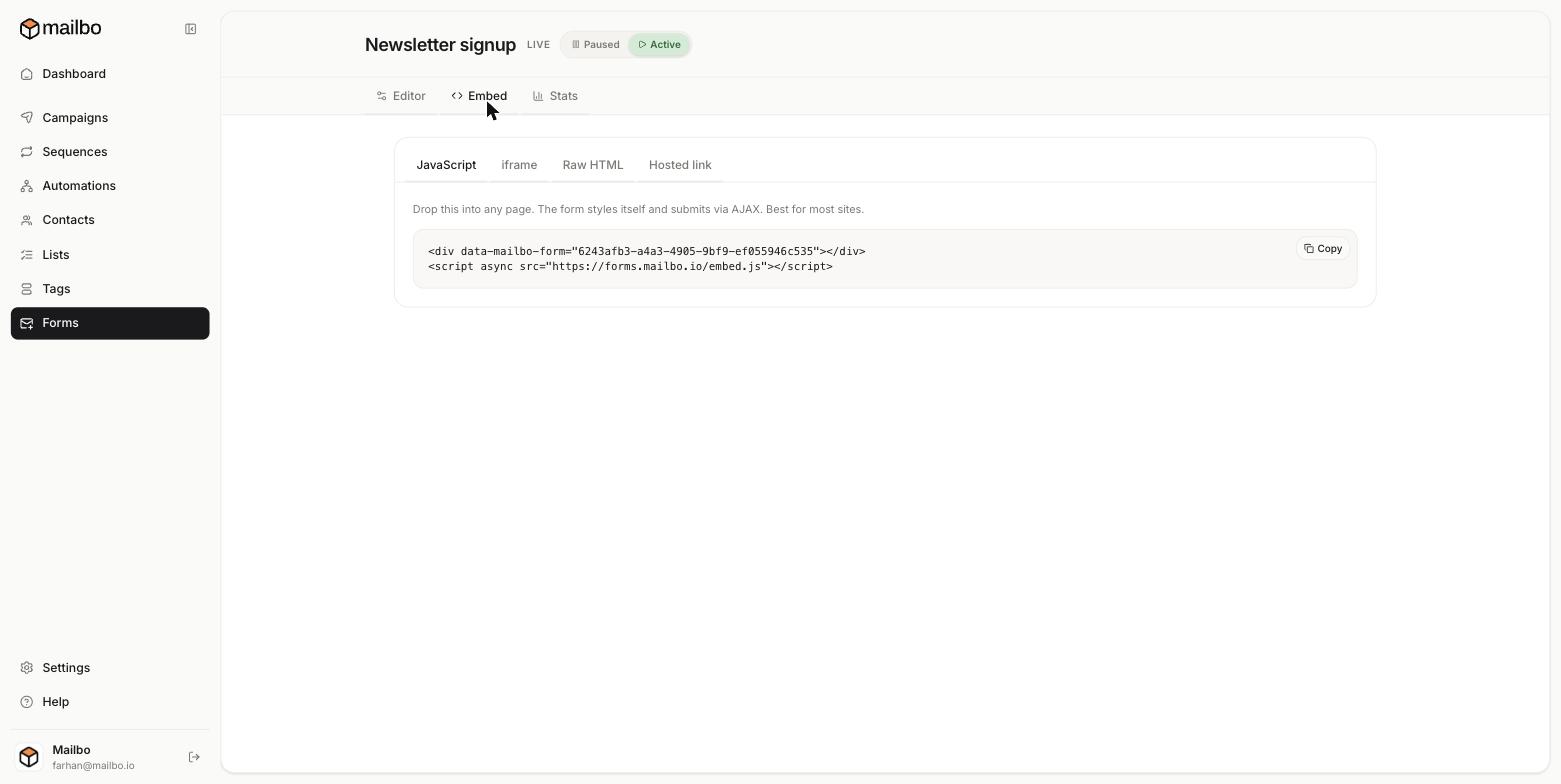Open Dashboard from the sidebar
This screenshot has width=1561, height=784.
(x=110, y=74)
